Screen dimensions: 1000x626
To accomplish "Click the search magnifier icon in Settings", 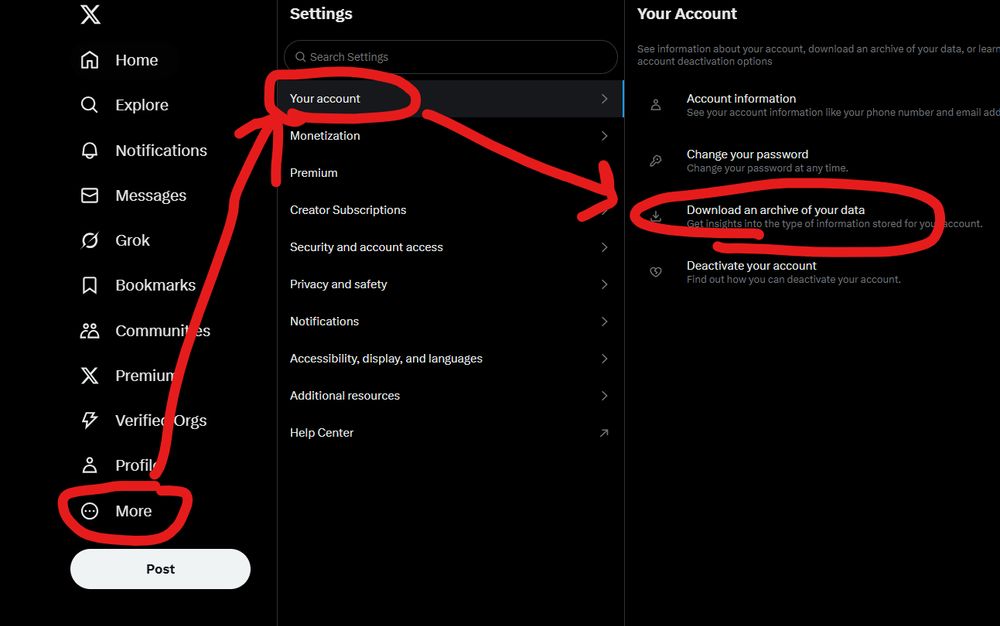I will 300,57.
